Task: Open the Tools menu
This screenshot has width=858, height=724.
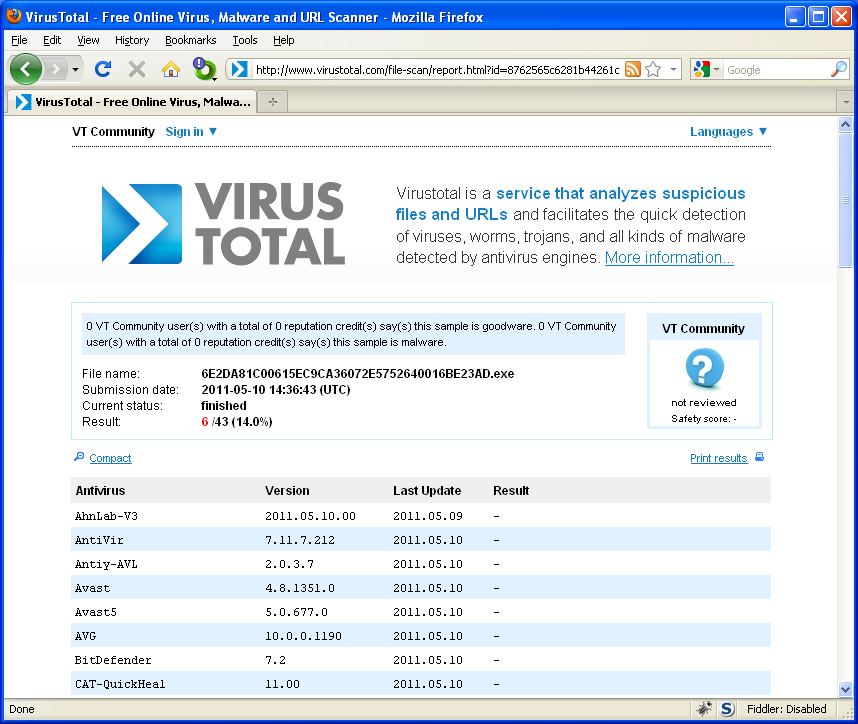Action: (x=245, y=40)
